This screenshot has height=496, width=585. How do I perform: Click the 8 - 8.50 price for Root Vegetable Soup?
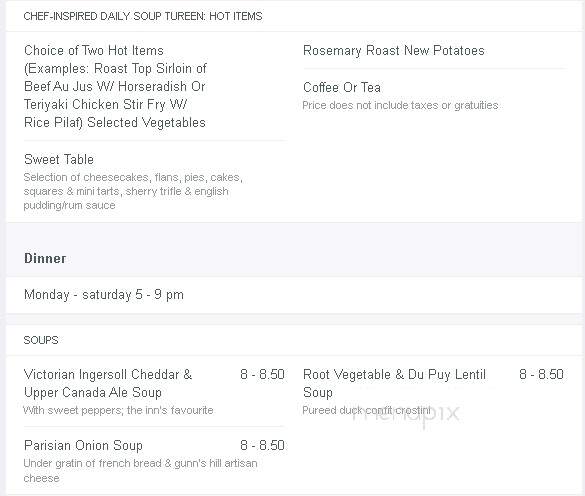541,374
